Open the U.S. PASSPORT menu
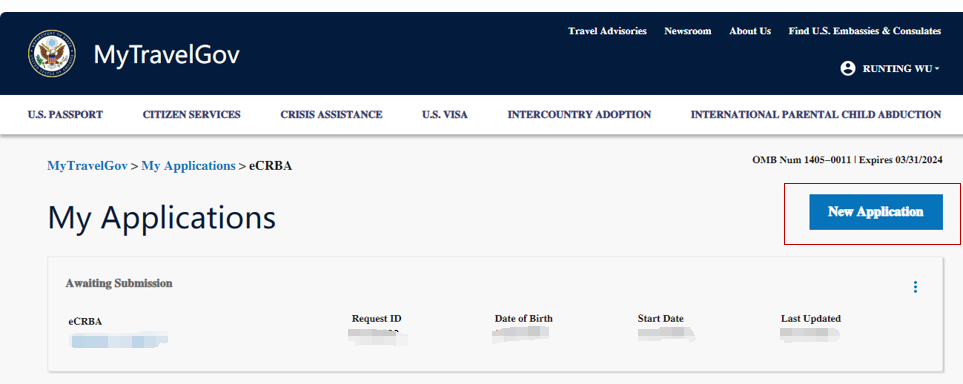Screen dimensions: 963x384 point(65,114)
